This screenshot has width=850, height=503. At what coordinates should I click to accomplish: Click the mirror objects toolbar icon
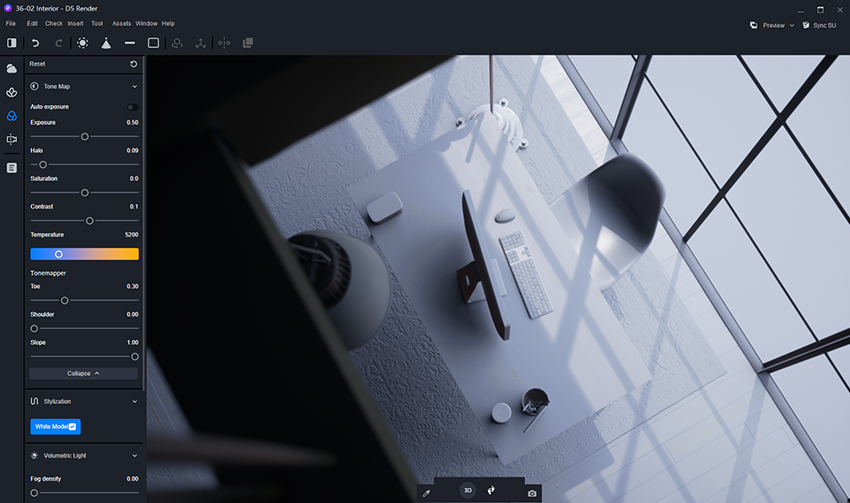(x=224, y=43)
